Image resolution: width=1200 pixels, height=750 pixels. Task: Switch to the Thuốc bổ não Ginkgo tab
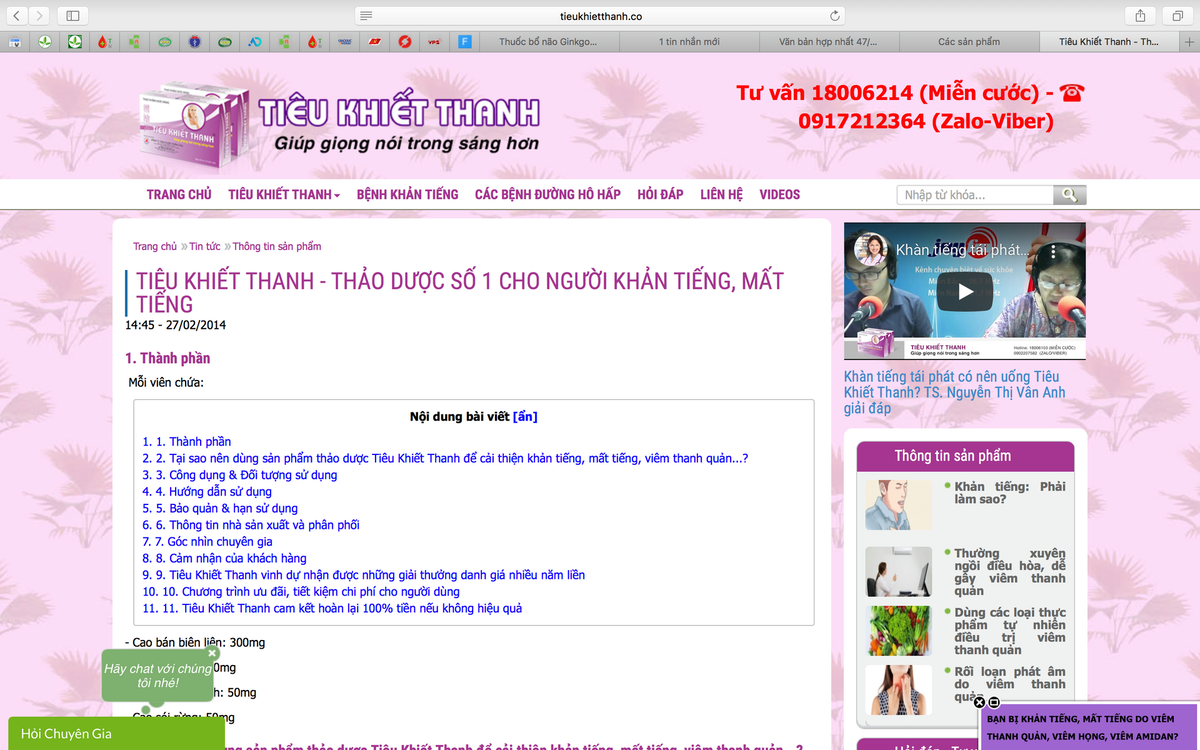[548, 42]
